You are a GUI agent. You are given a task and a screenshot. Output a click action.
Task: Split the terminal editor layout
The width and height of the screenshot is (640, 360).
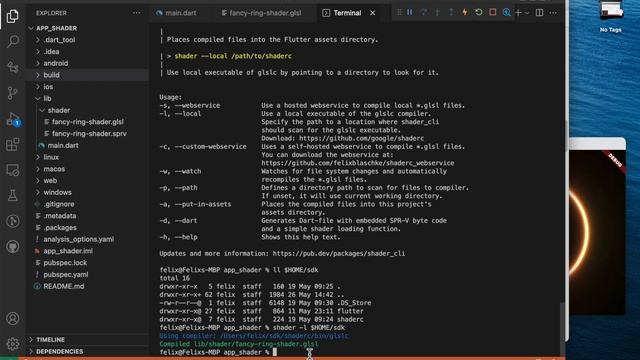pyautogui.click(x=540, y=13)
